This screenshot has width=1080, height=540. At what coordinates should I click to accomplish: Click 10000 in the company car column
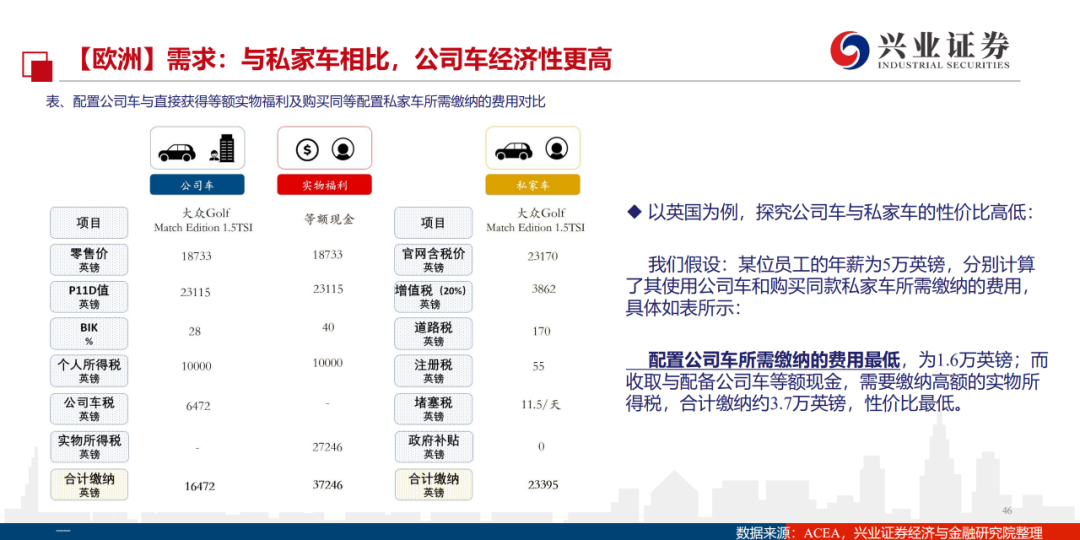pos(196,366)
